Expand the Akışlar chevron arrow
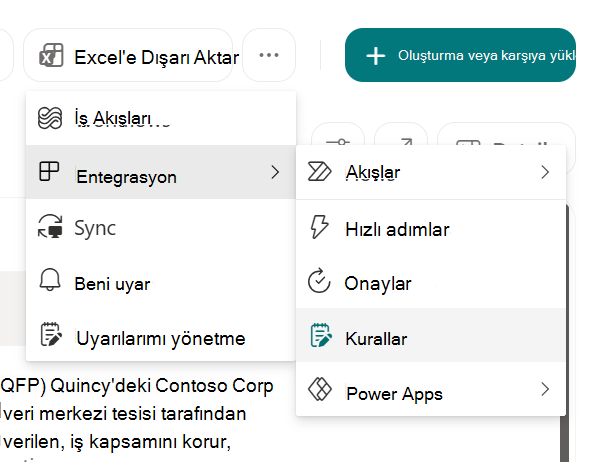The height and width of the screenshot is (462, 616). [545, 172]
